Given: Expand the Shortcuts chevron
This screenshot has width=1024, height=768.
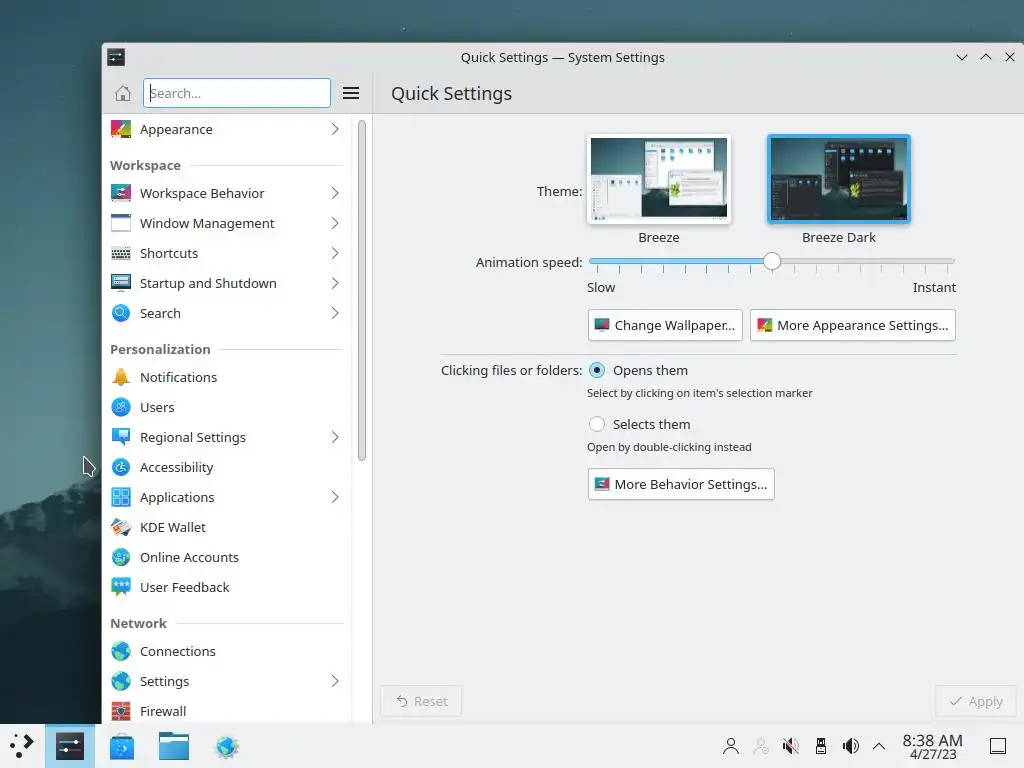Looking at the screenshot, I should pyautogui.click(x=335, y=253).
